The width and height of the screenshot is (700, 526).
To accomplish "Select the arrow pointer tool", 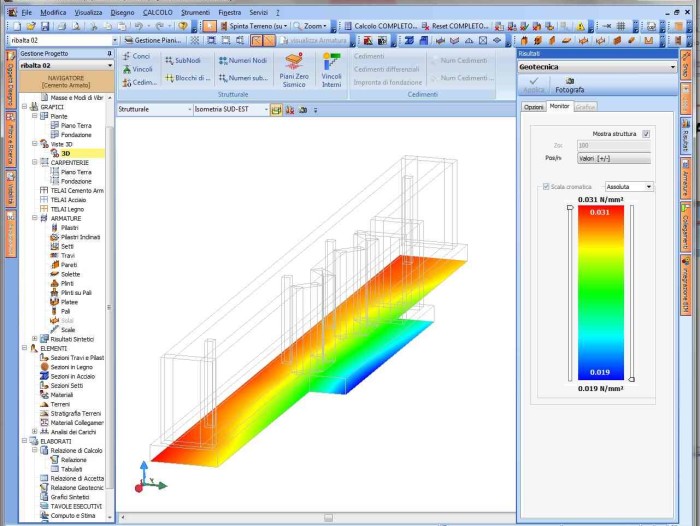I will (x=209, y=26).
